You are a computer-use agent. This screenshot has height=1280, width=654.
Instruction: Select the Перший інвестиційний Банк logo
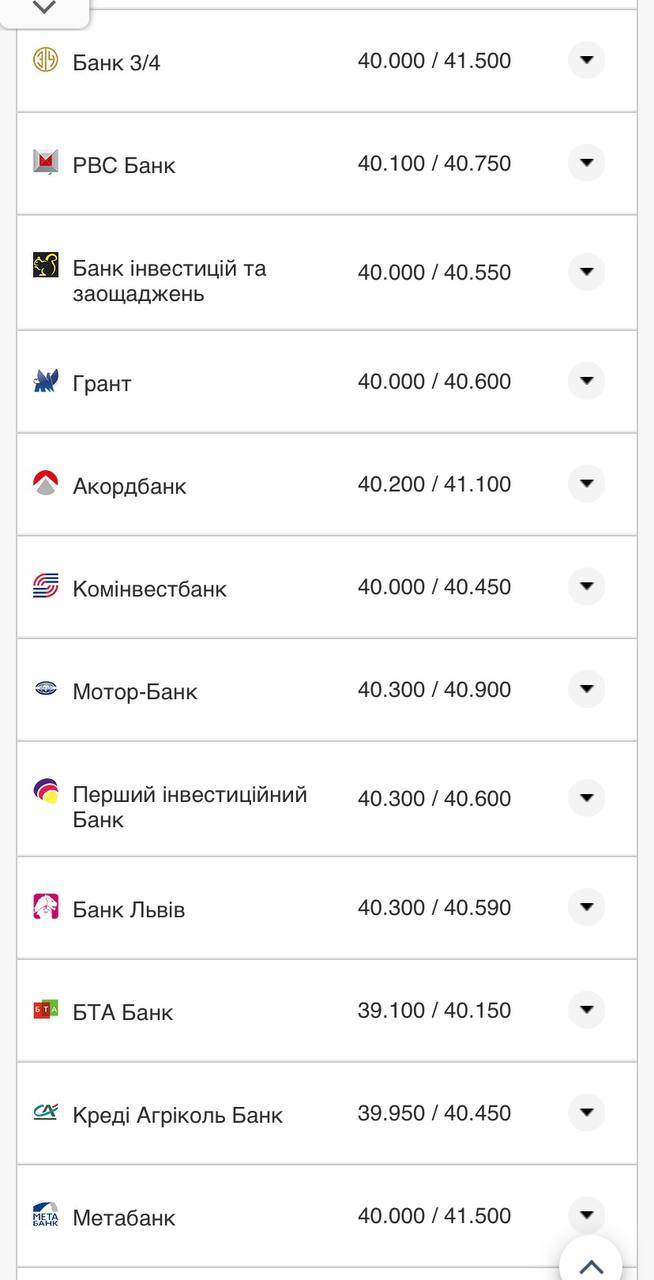coord(44,793)
